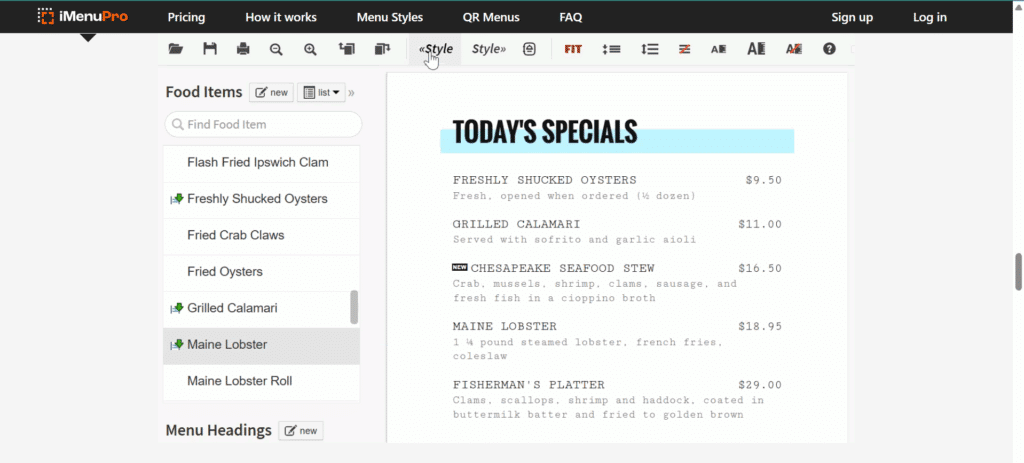Click the page size icon after zoom in
Image resolution: width=1024 pixels, height=463 pixels.
[346, 49]
